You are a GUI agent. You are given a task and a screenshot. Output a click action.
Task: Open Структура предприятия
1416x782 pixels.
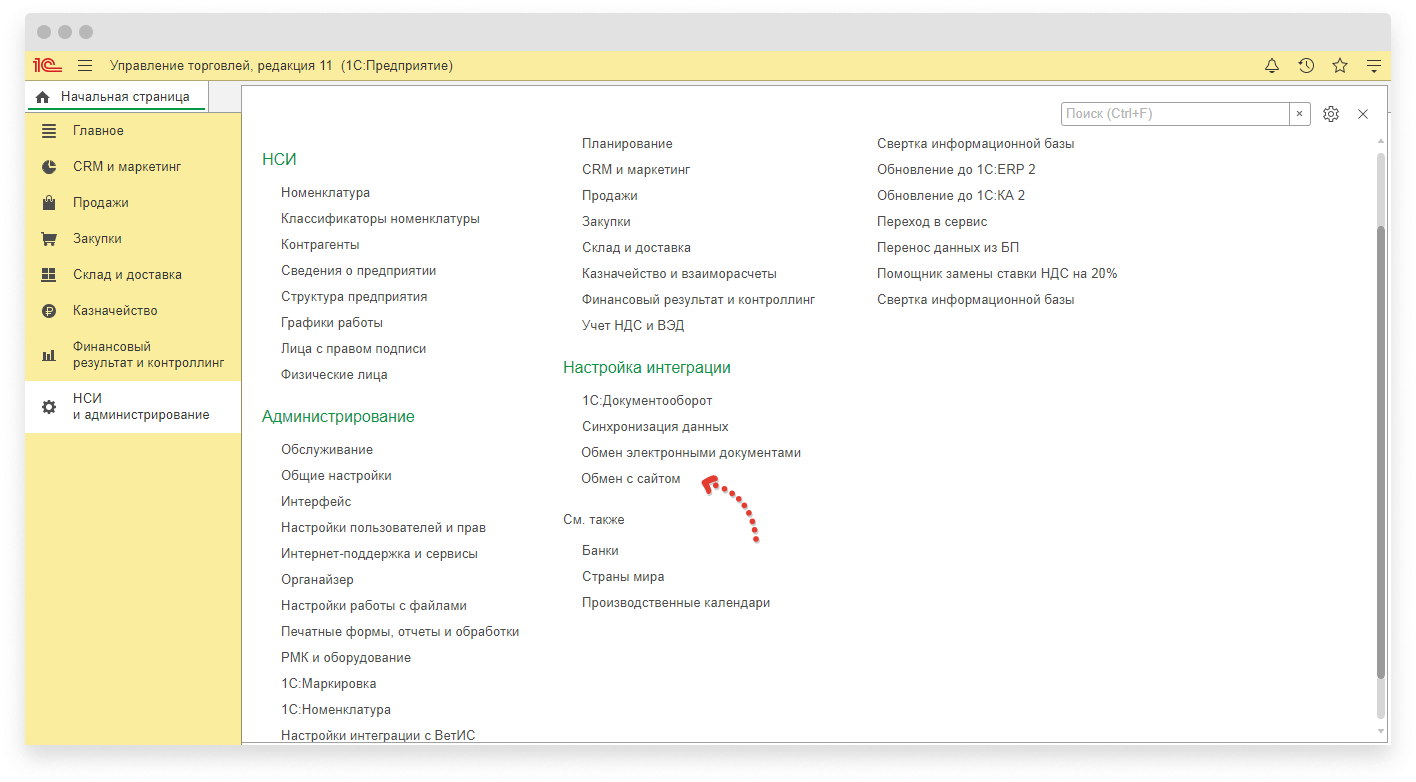tap(354, 297)
